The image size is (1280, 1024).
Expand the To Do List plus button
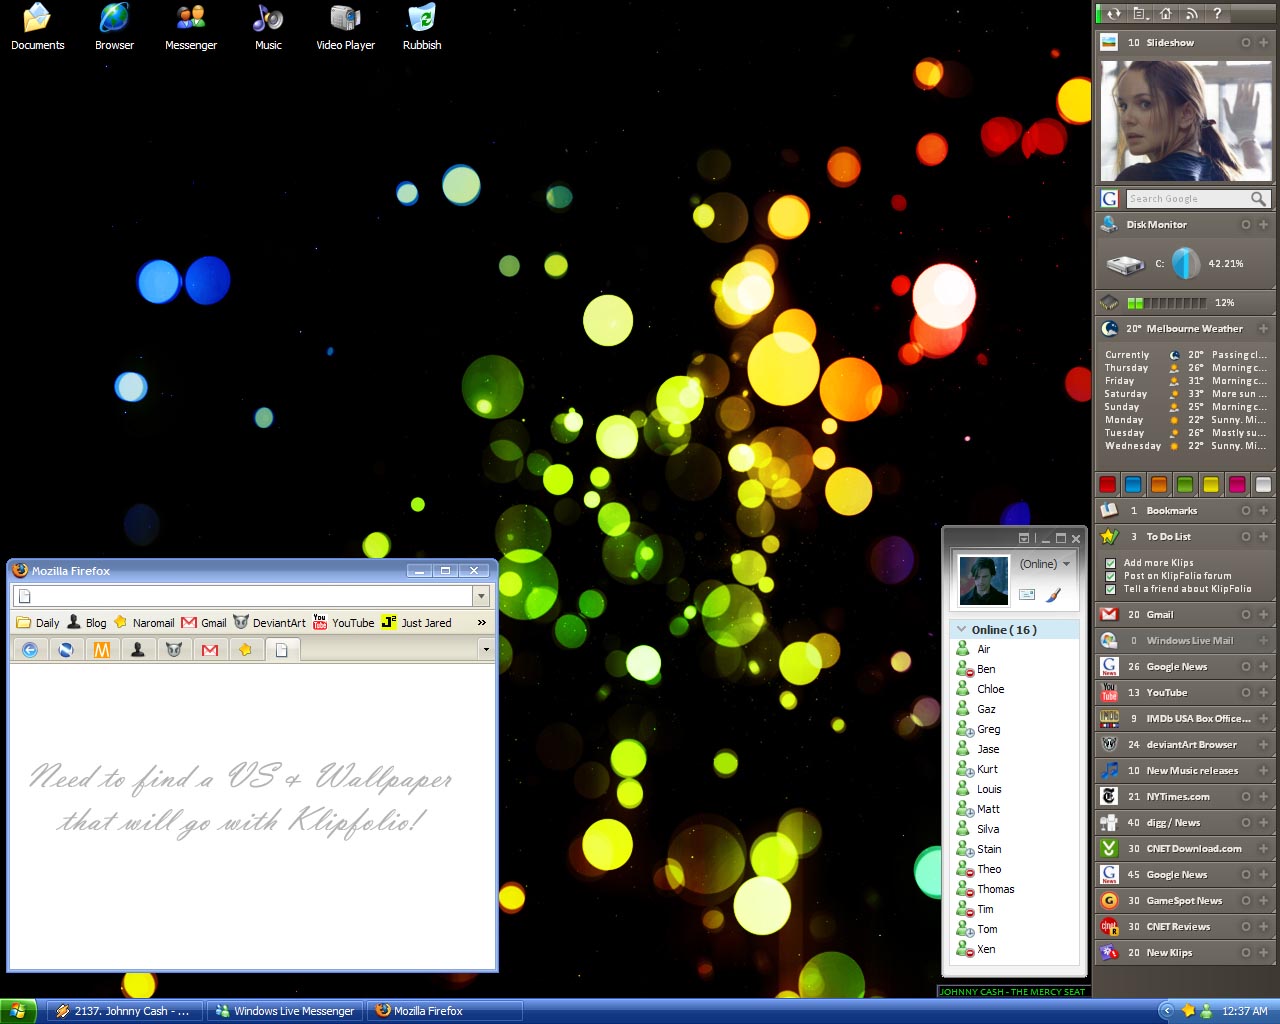(x=1263, y=536)
